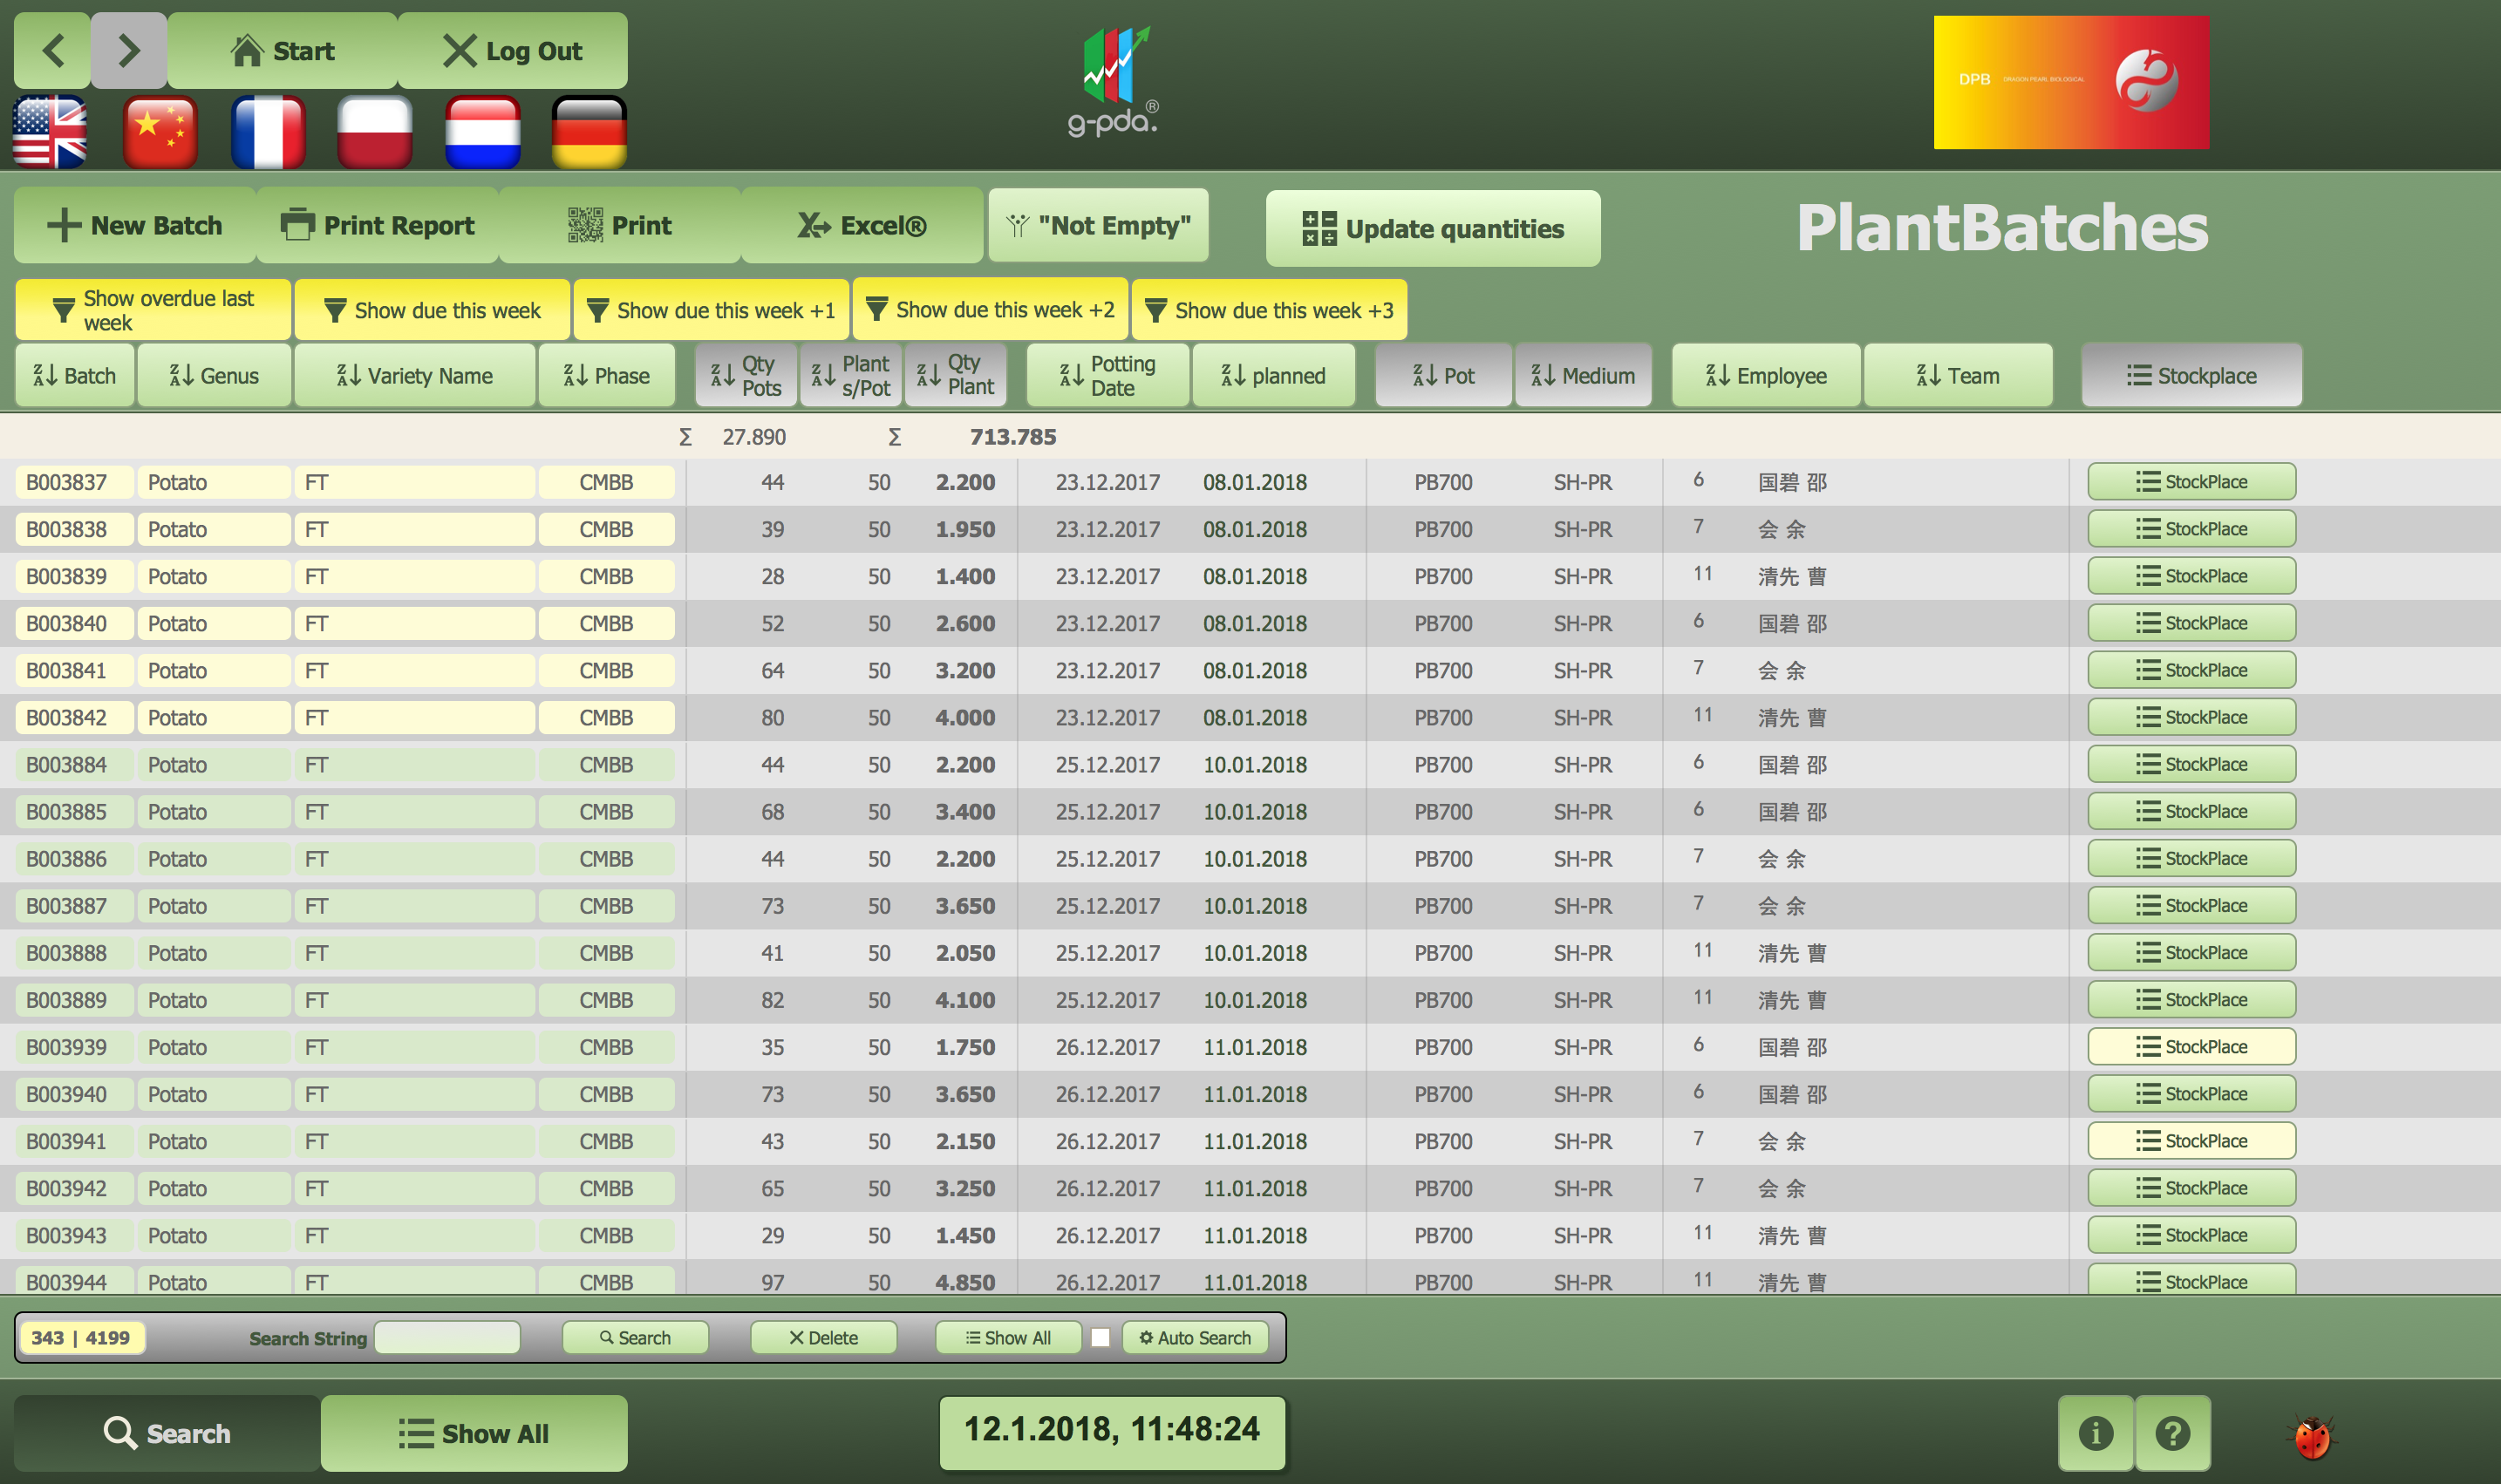Click the Search String input field
Image resolution: width=2501 pixels, height=1484 pixels.
tap(447, 1338)
